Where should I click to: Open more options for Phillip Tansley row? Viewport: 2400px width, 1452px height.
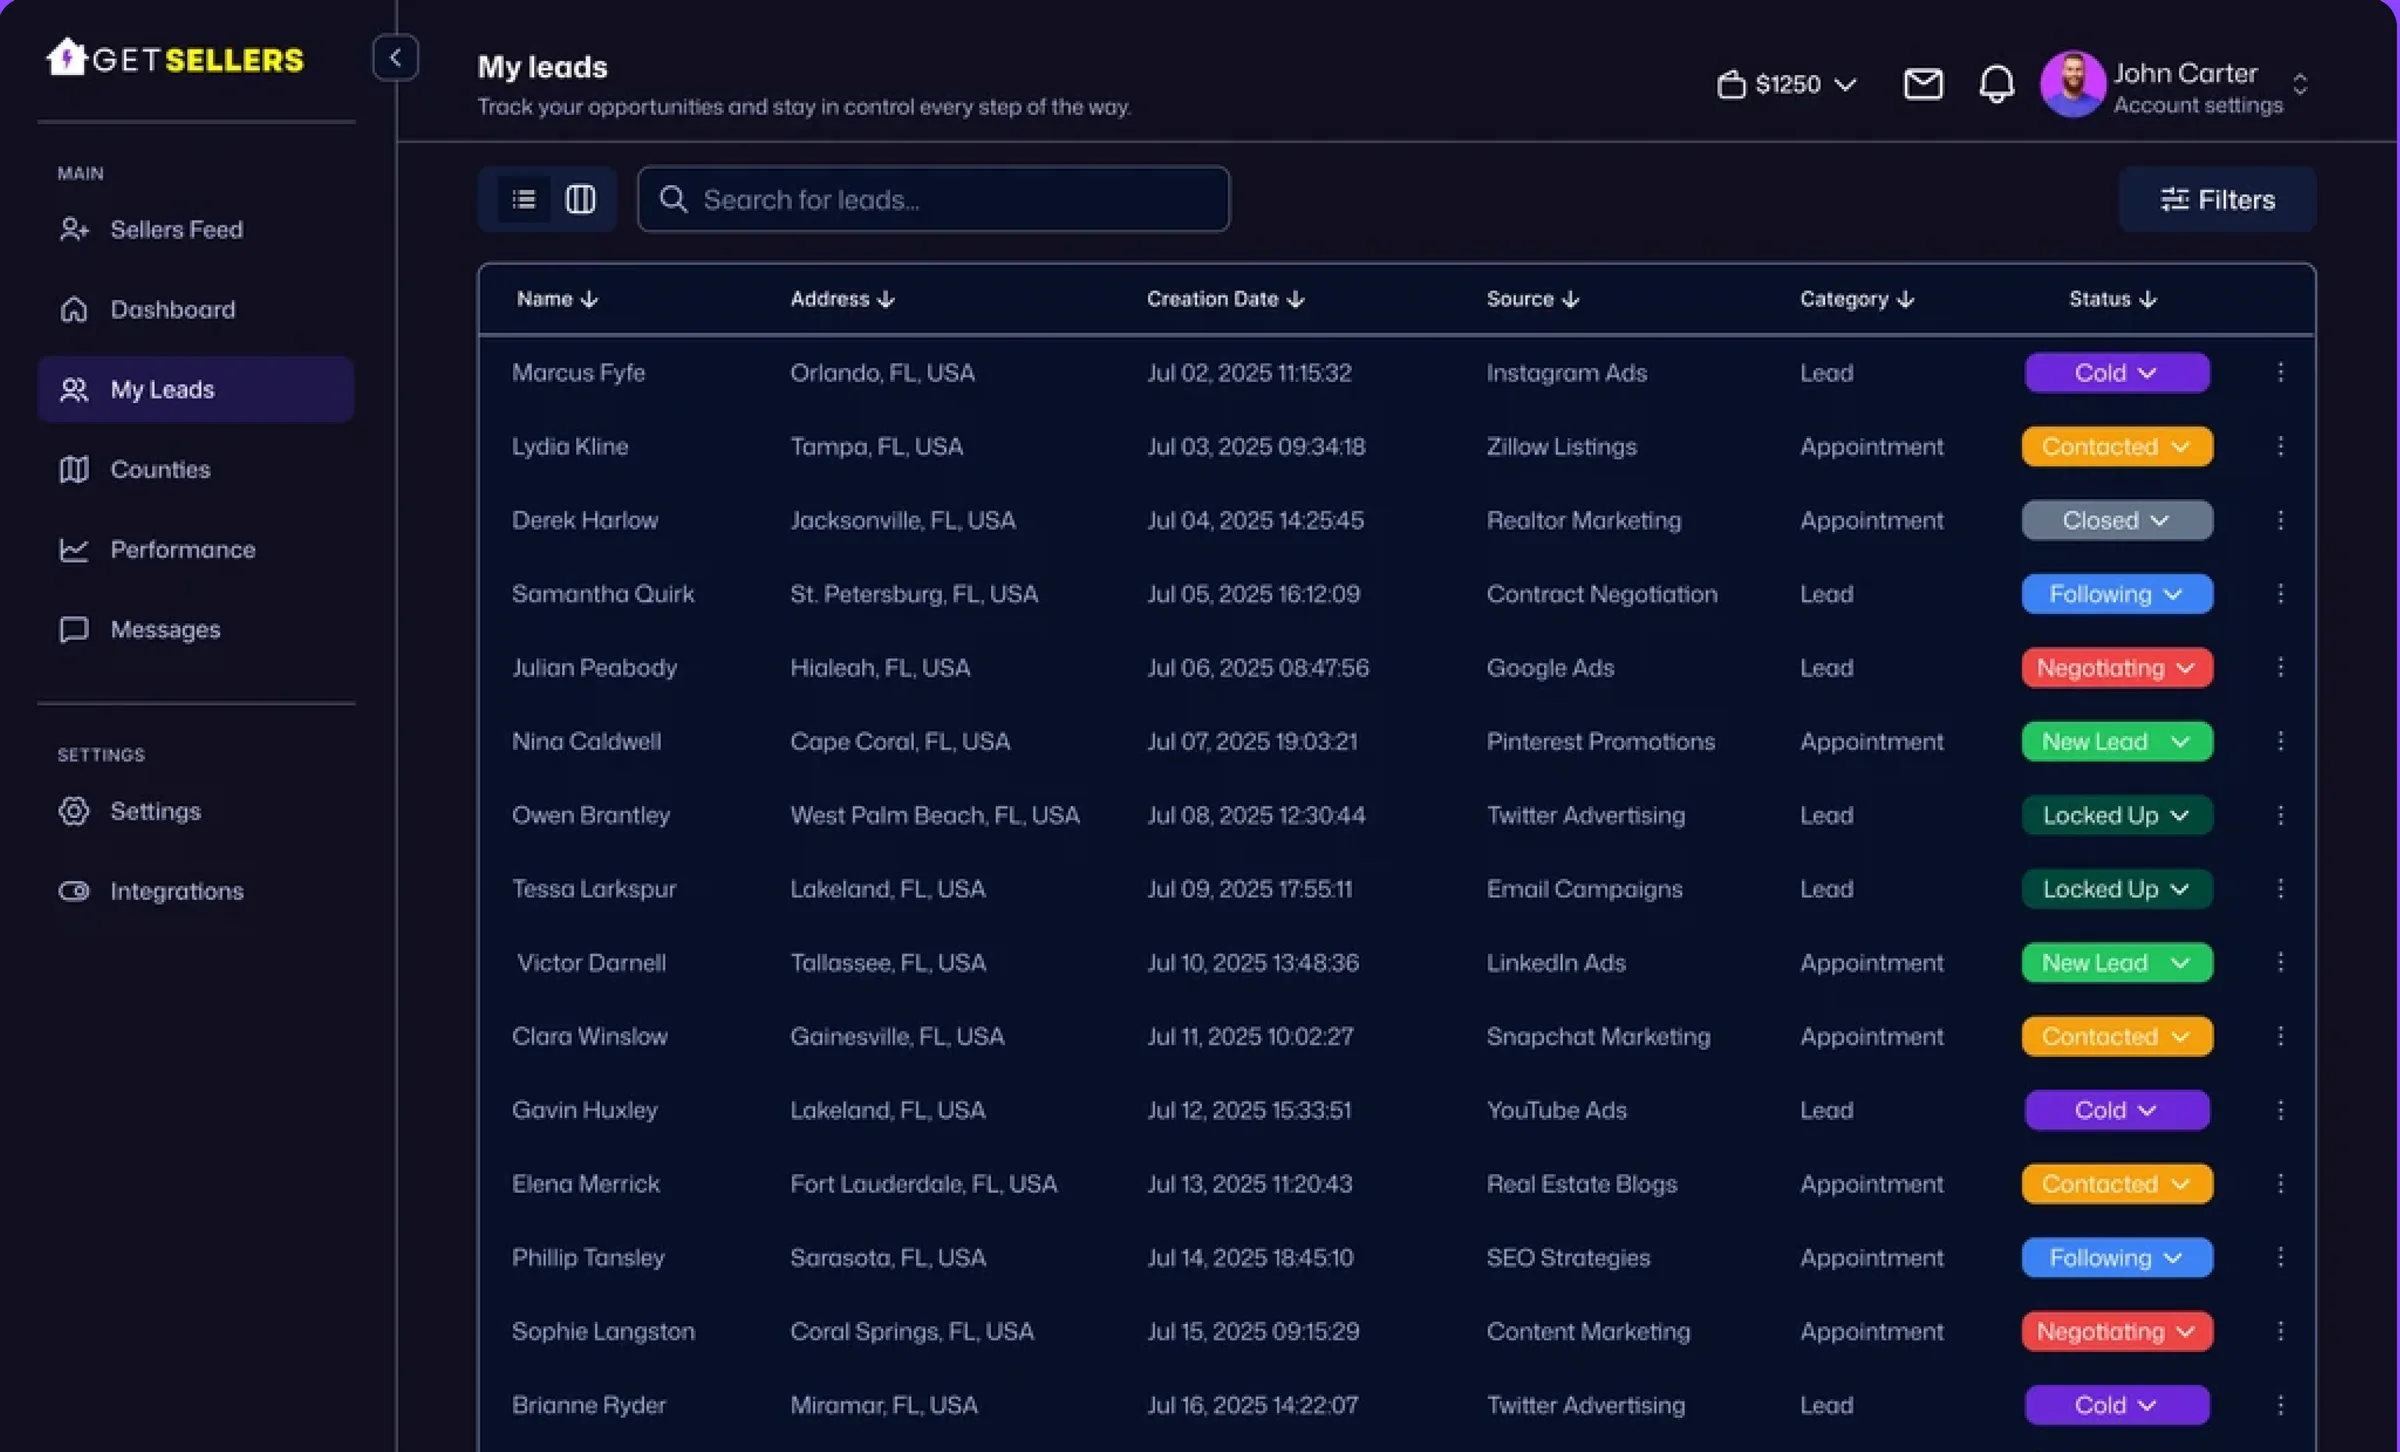click(x=2280, y=1257)
